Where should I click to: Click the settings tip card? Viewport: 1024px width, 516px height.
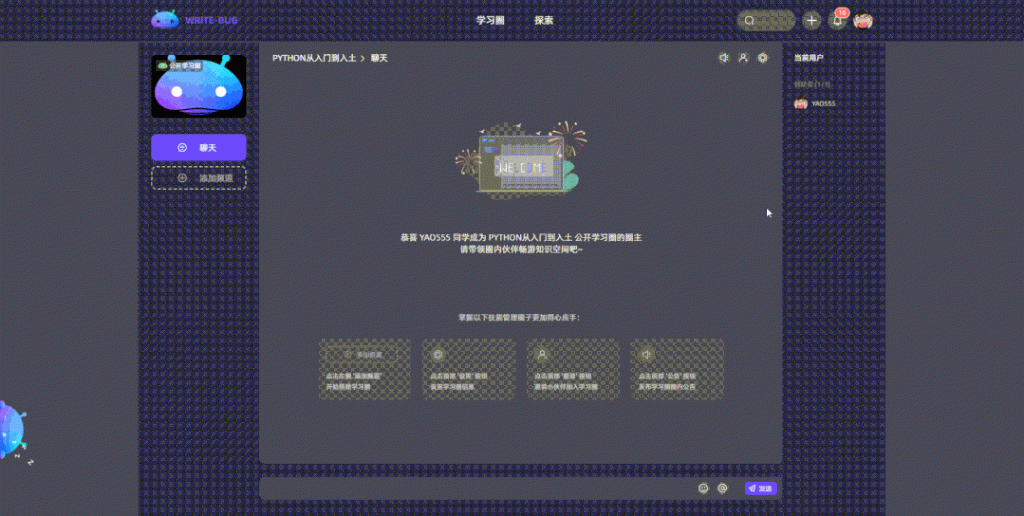(469, 369)
